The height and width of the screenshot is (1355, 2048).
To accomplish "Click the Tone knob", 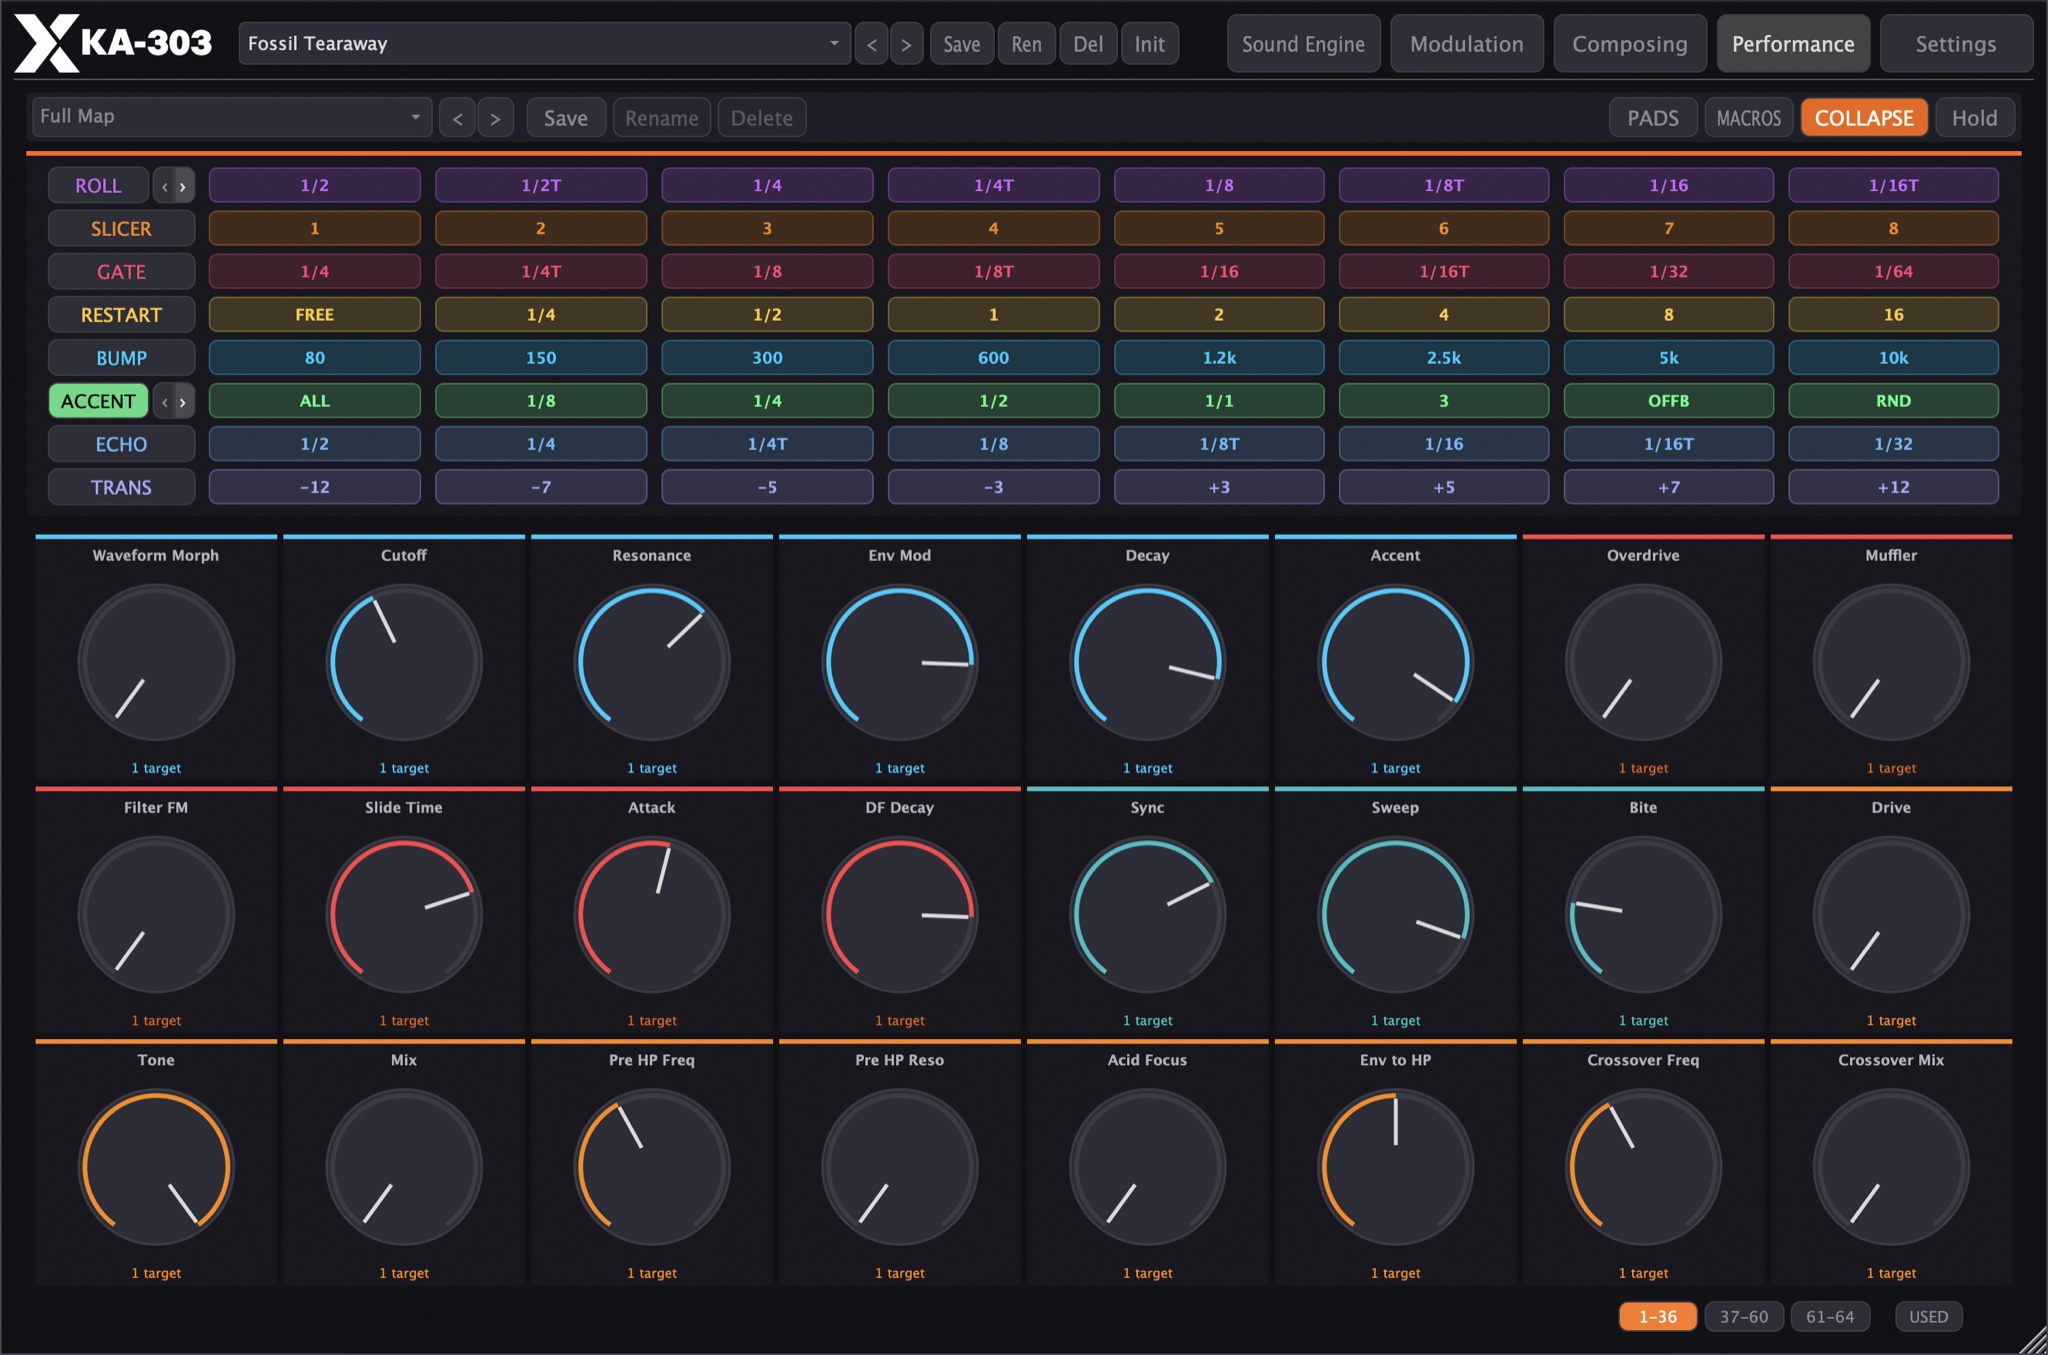I will [x=156, y=1167].
